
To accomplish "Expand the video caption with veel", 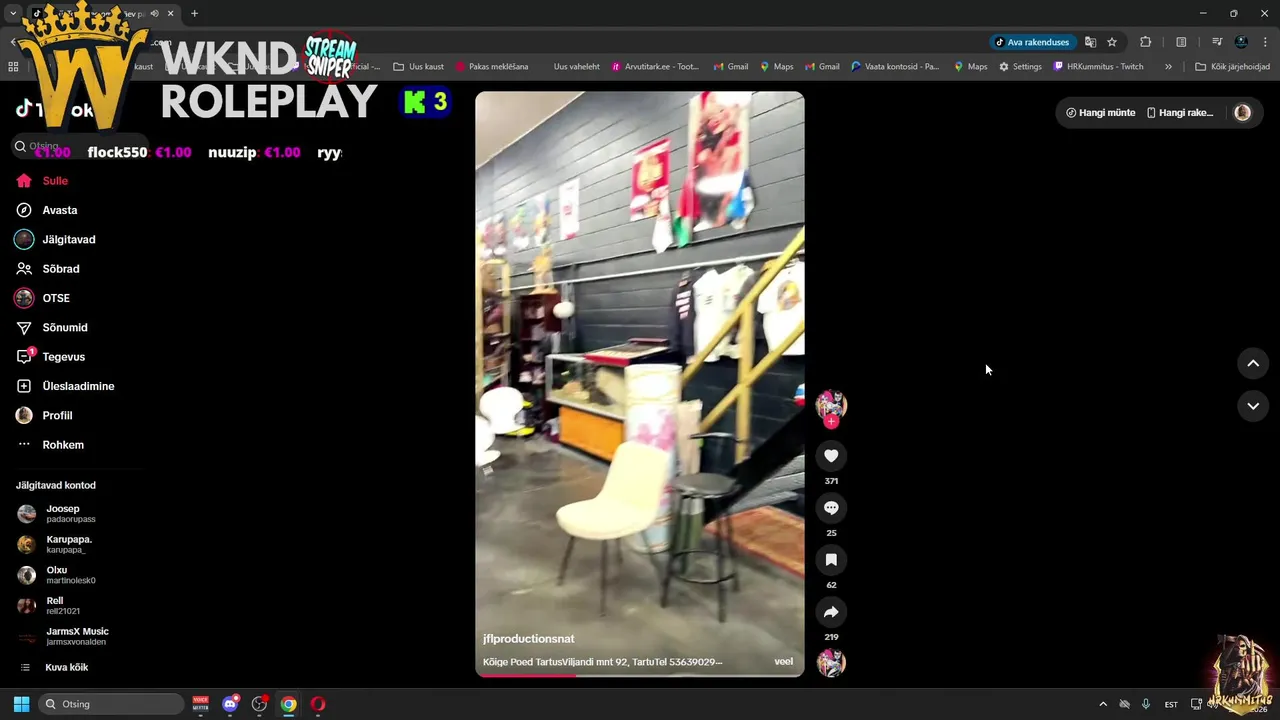I will coord(783,662).
